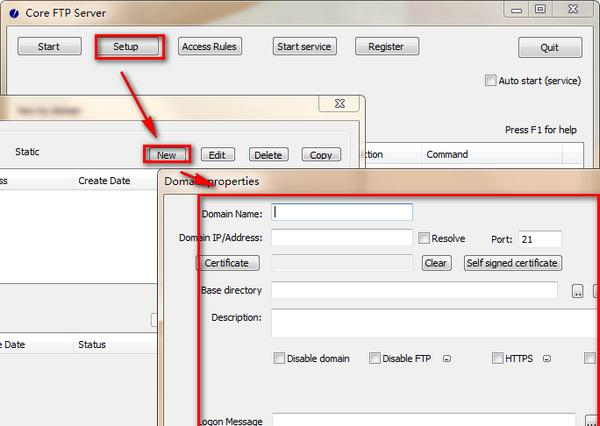Focus the Description text box
The height and width of the screenshot is (426, 600).
click(434, 323)
